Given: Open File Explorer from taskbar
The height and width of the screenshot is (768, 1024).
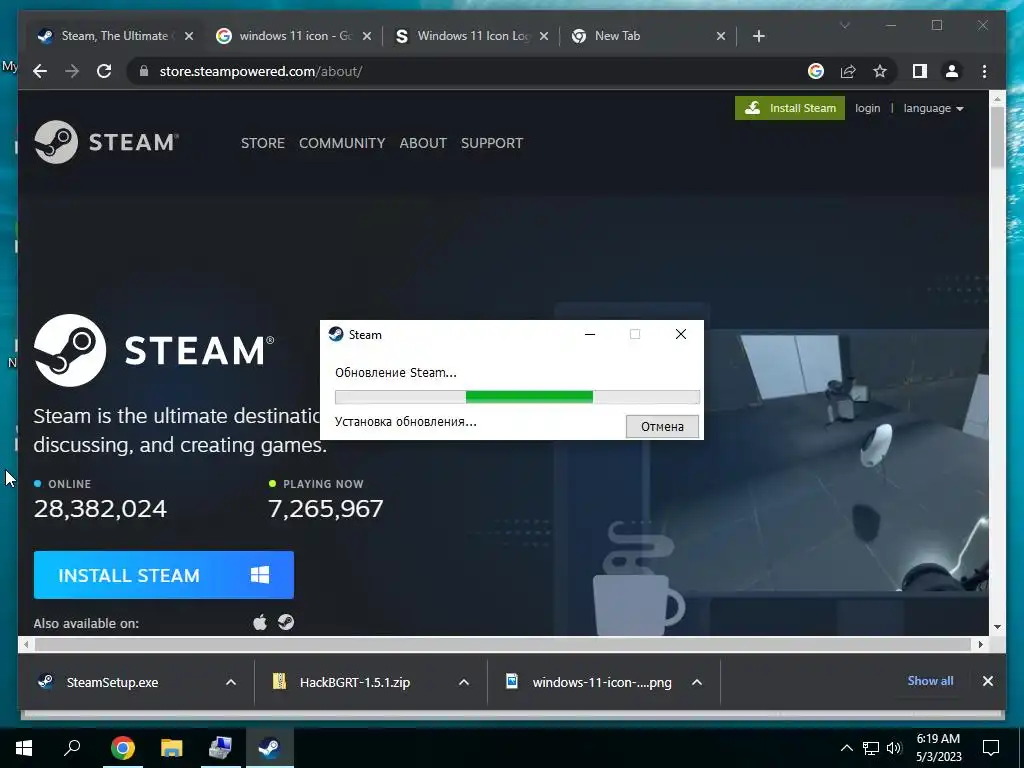Looking at the screenshot, I should (172, 748).
